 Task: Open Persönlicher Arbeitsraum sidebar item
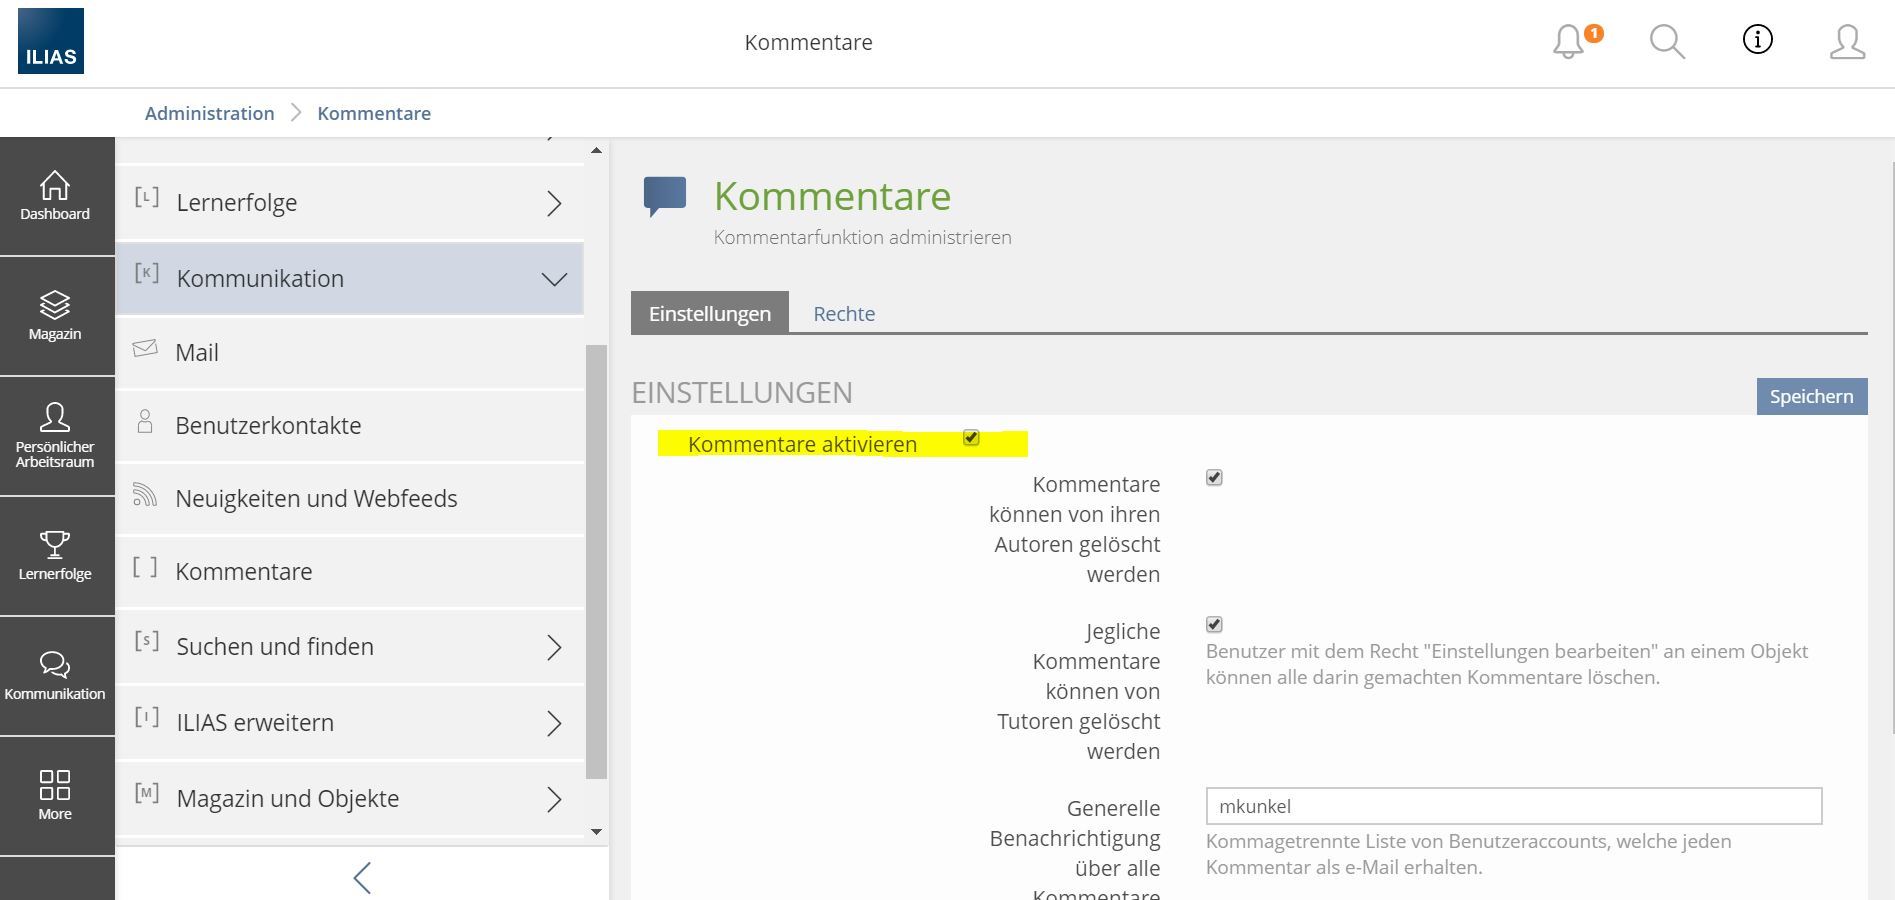[55, 436]
